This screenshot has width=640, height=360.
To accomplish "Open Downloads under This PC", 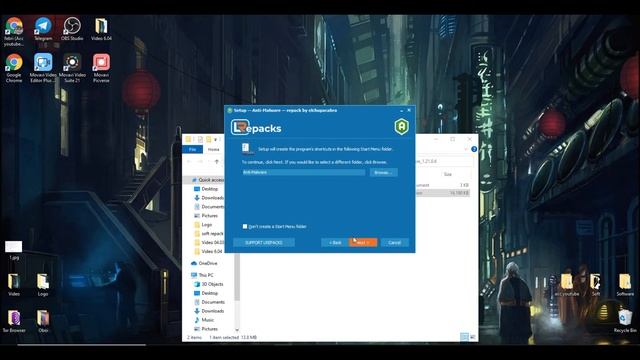I will pyautogui.click(x=210, y=311).
